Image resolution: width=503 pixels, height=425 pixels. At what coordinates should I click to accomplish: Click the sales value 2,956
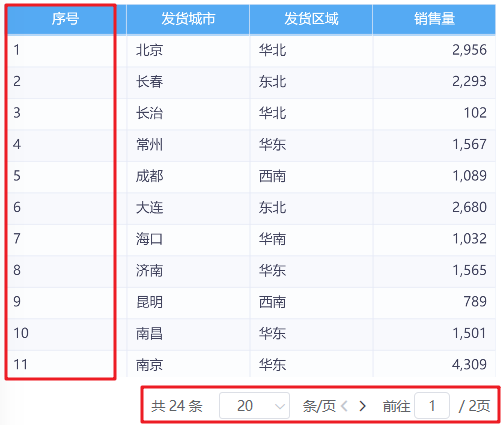coord(469,50)
